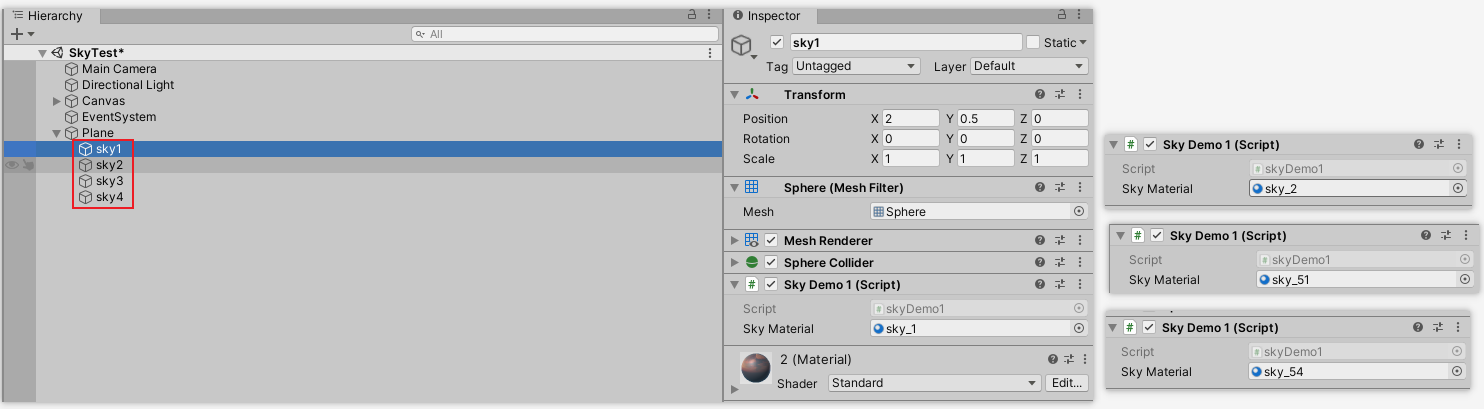Open the Inspector panel options menu
Viewport: 1484px width, 409px height.
pos(1081,15)
